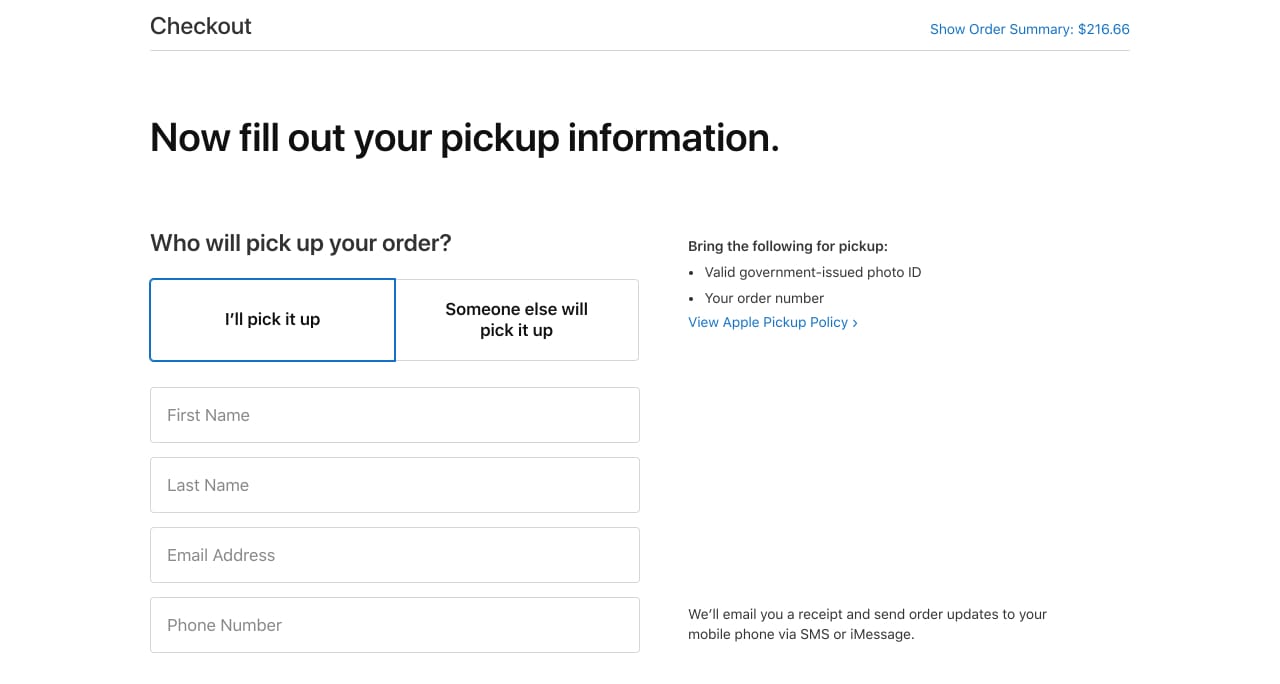Click the chevron after Apple Pickup Policy
The image size is (1280, 684).
855,323
